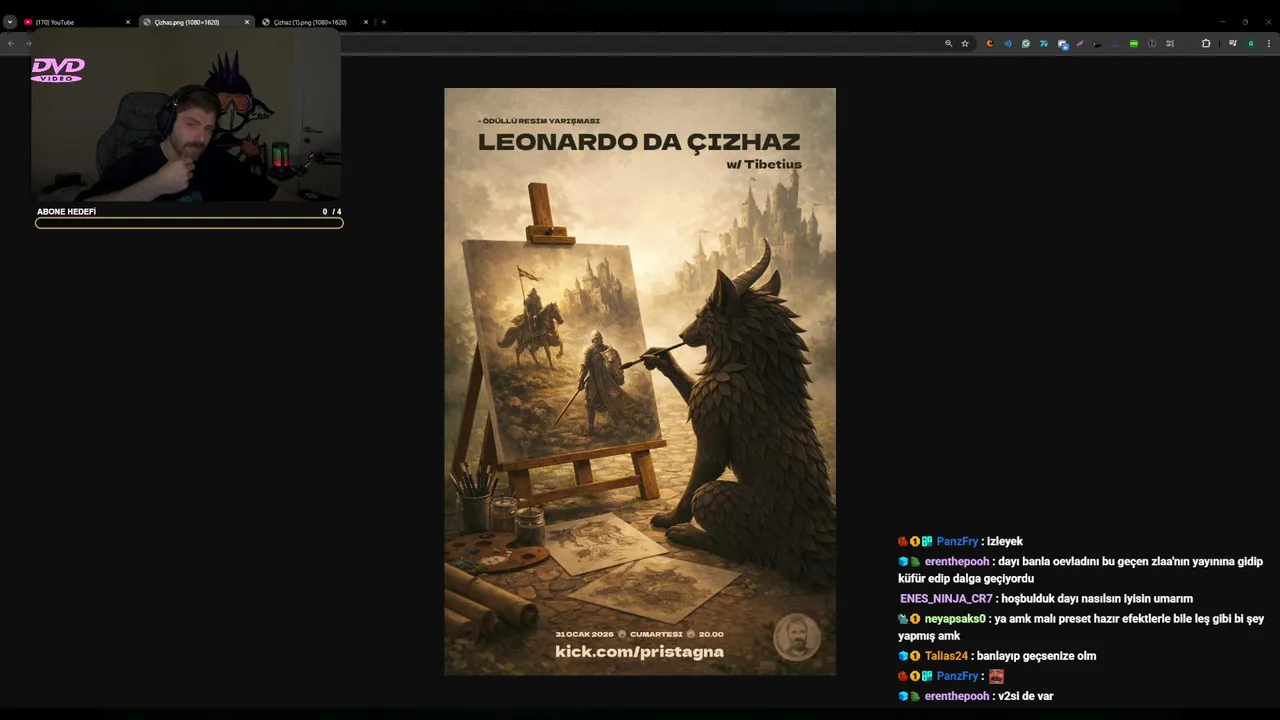The height and width of the screenshot is (720, 1280).
Task: Click the ABONE HEDEFİ progress bar
Action: tap(189, 223)
